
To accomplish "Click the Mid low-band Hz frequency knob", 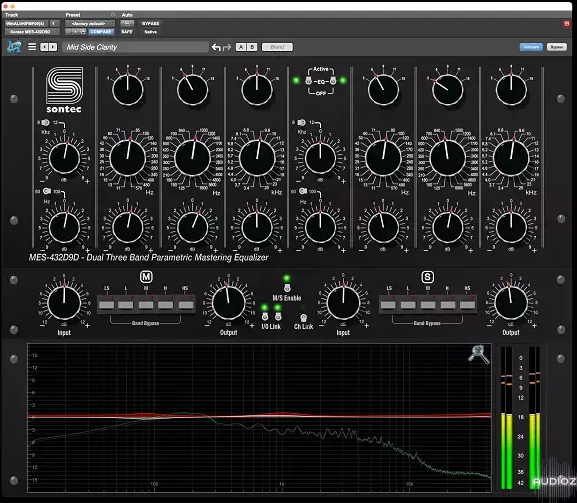I will [x=128, y=158].
